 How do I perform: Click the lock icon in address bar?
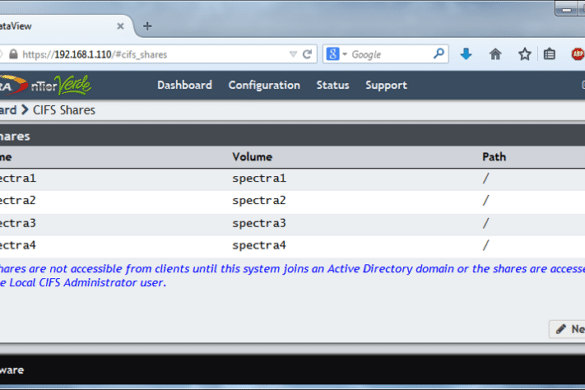tap(13, 54)
